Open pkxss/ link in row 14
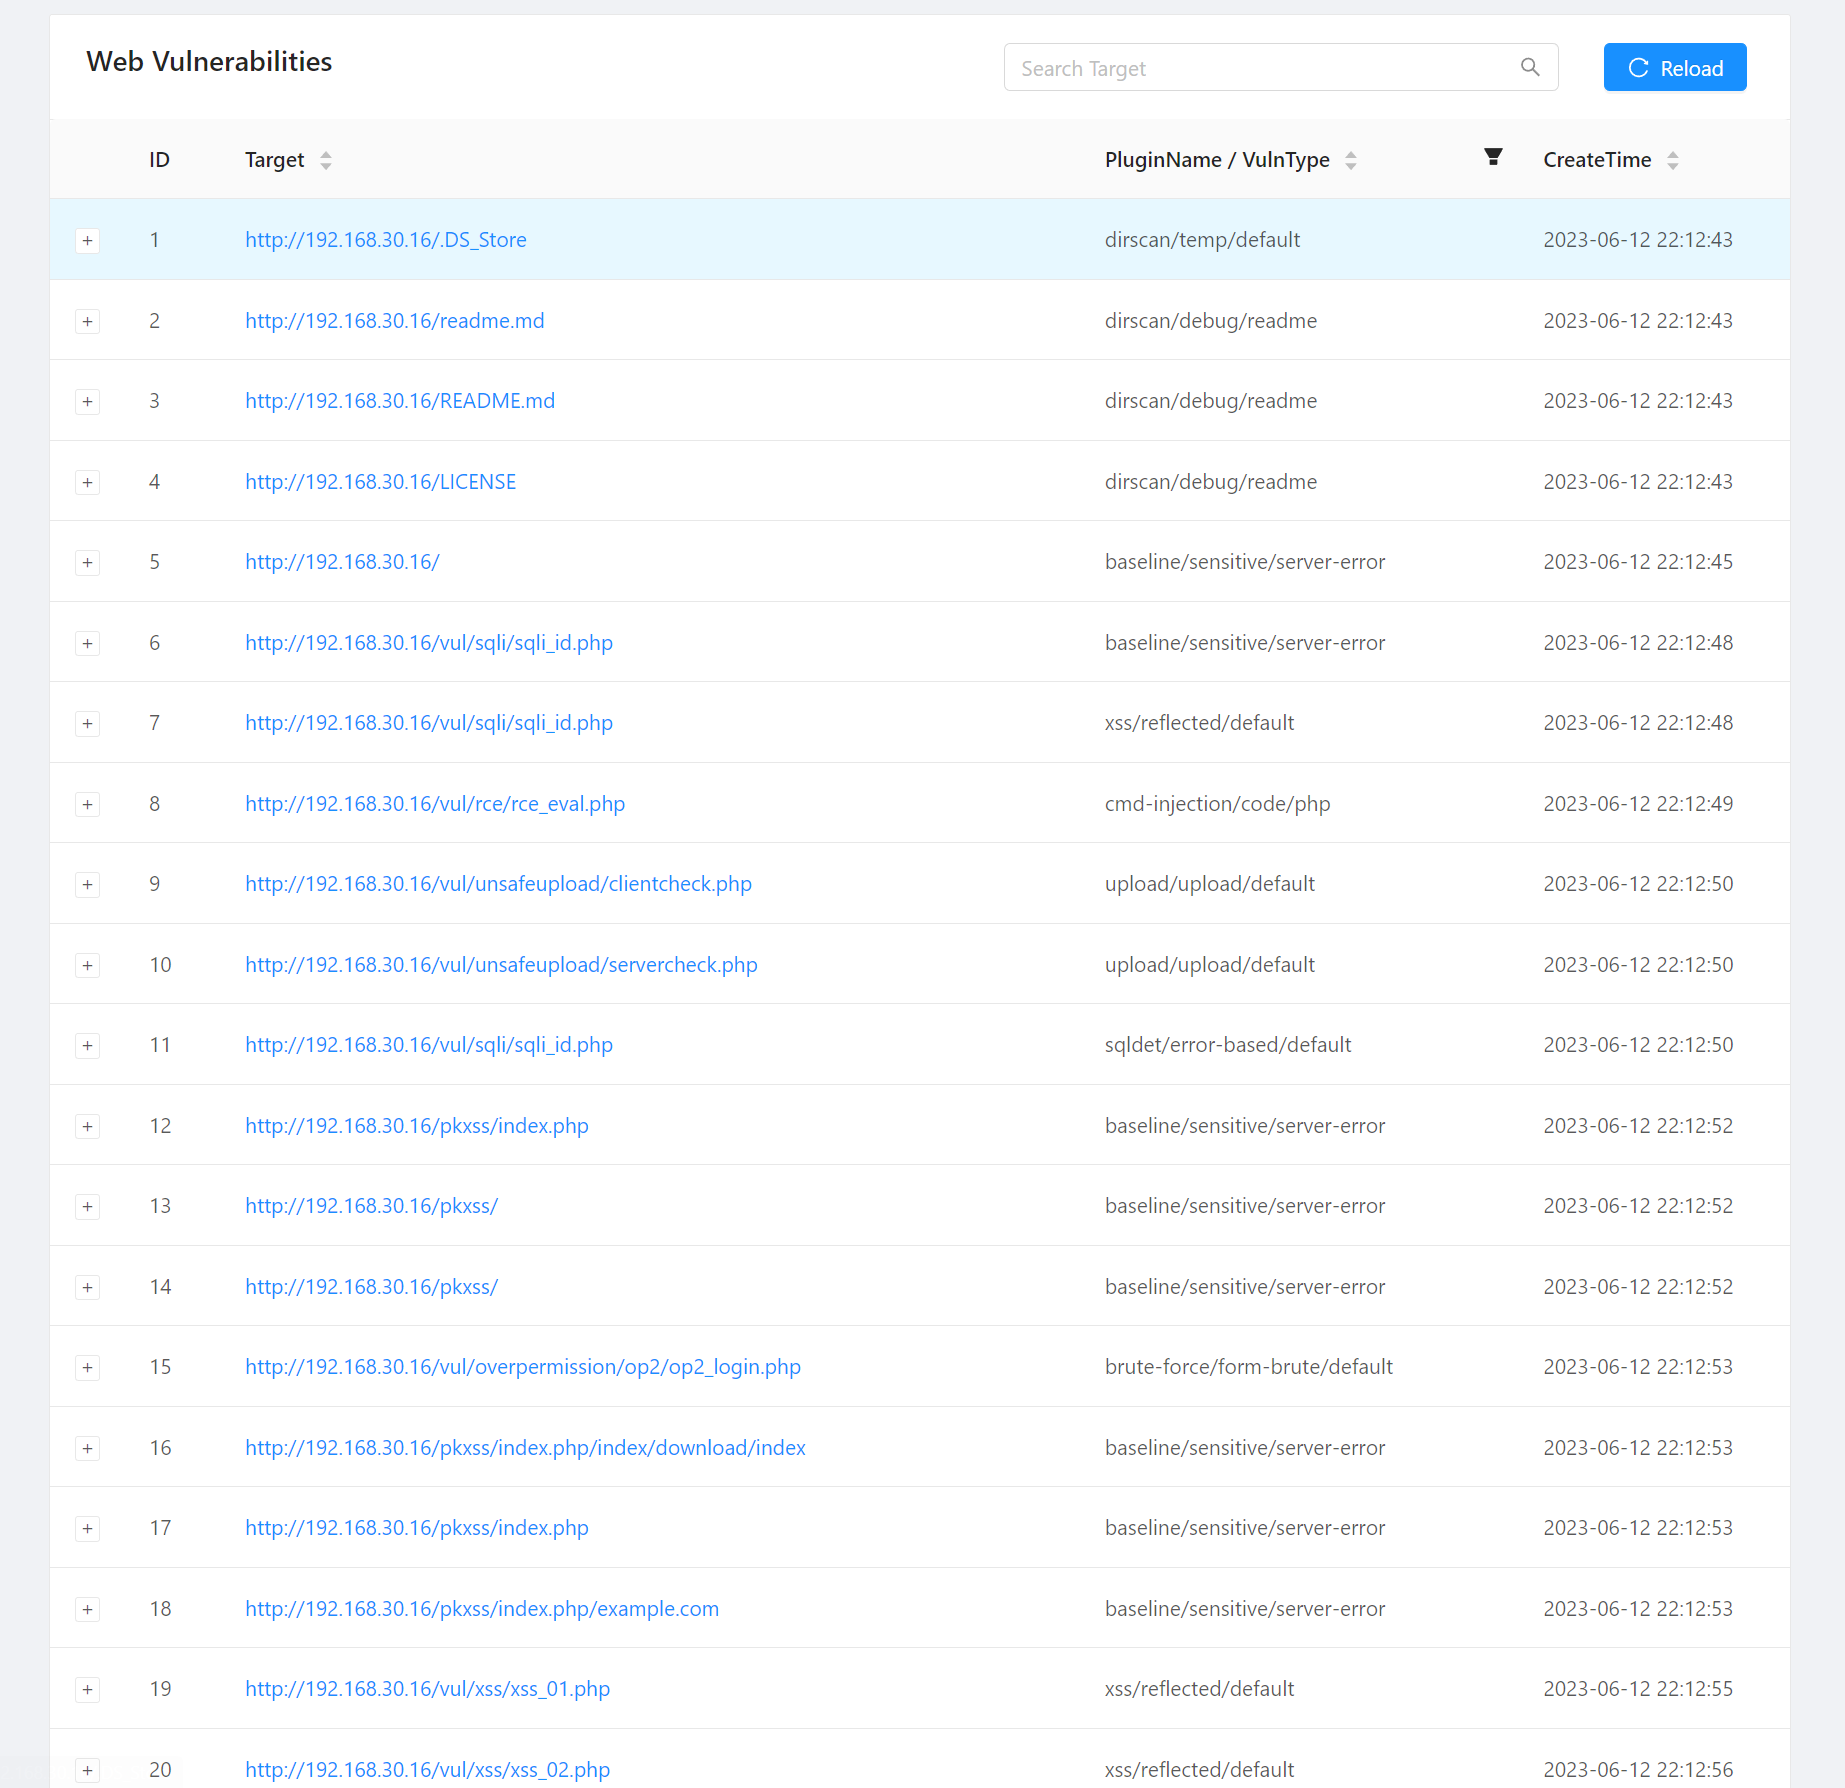Viewport: 1845px width, 1788px height. (371, 1287)
